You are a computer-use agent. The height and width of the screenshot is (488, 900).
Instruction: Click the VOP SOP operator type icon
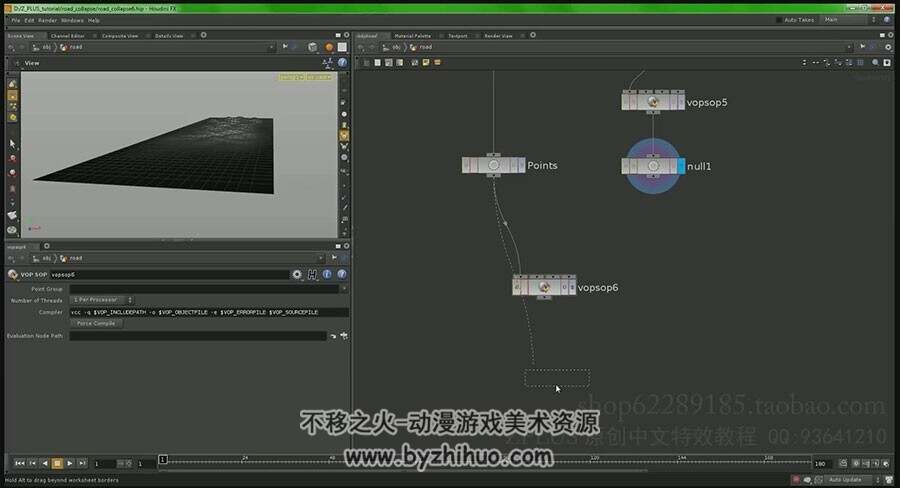pyautogui.click(x=13, y=274)
